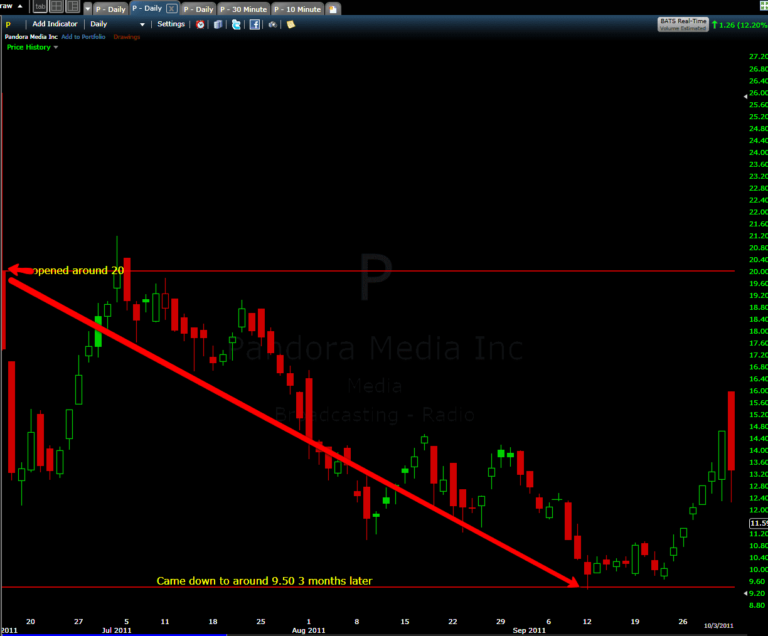
Task: Click the 'tab' layout button
Action: point(40,6)
